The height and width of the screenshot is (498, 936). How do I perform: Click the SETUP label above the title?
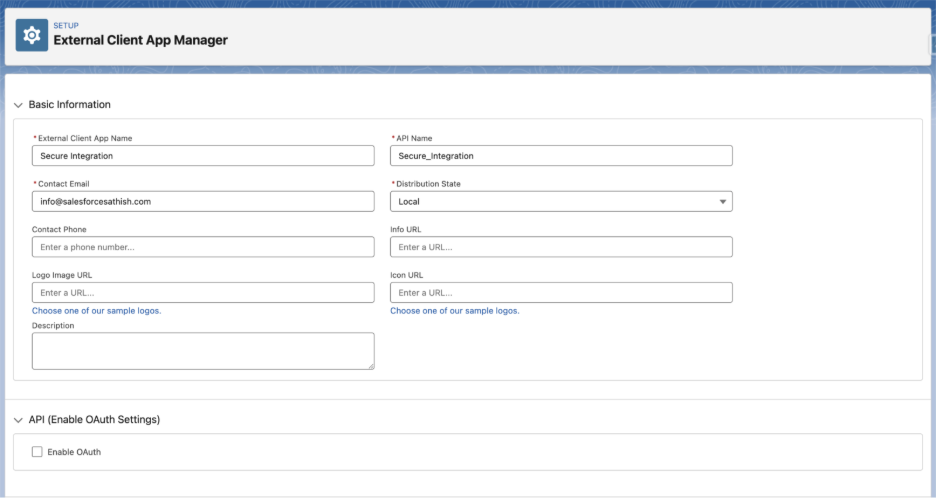tap(65, 26)
